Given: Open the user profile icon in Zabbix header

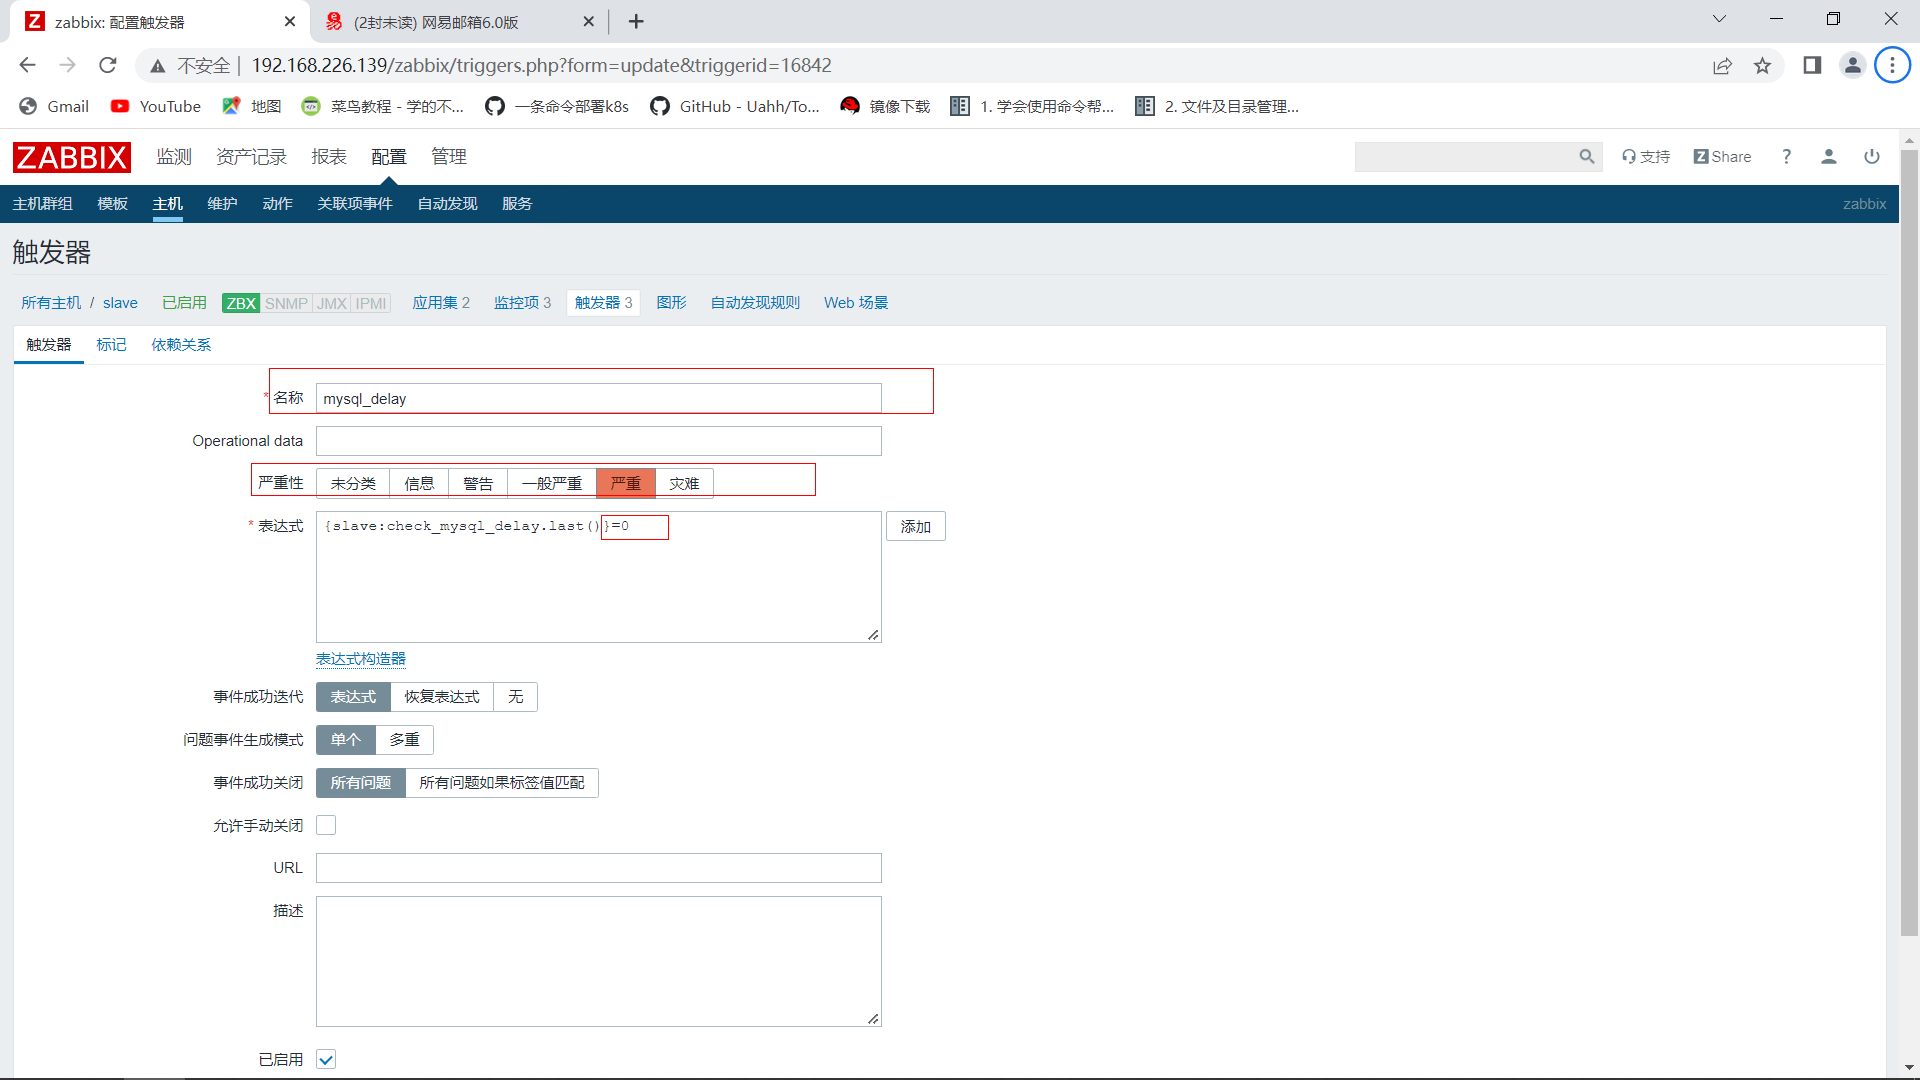Looking at the screenshot, I should point(1829,157).
